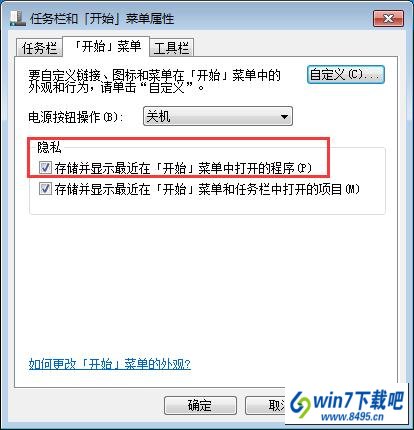Screen dimensions: 414x430
Task: Click the label text ending with 打开的项目(M)
Action: (207, 189)
